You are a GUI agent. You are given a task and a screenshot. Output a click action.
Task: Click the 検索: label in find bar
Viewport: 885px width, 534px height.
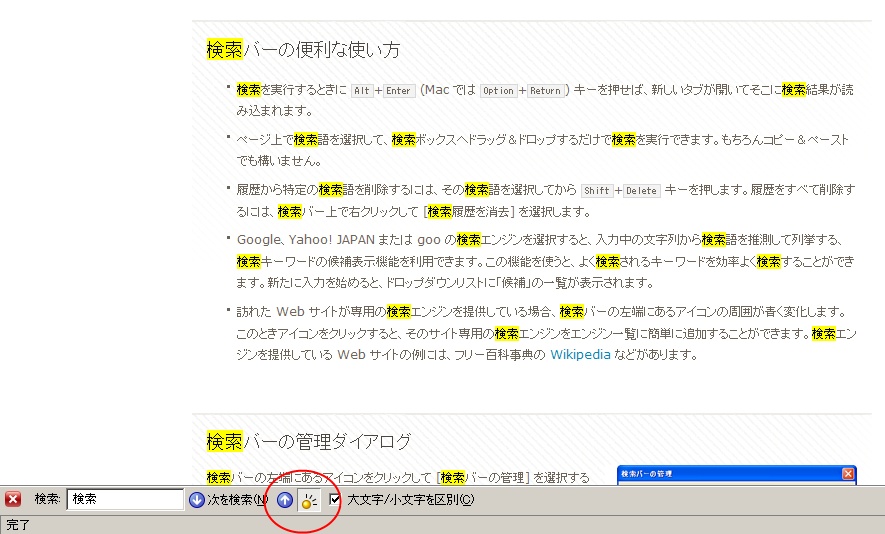(x=47, y=499)
